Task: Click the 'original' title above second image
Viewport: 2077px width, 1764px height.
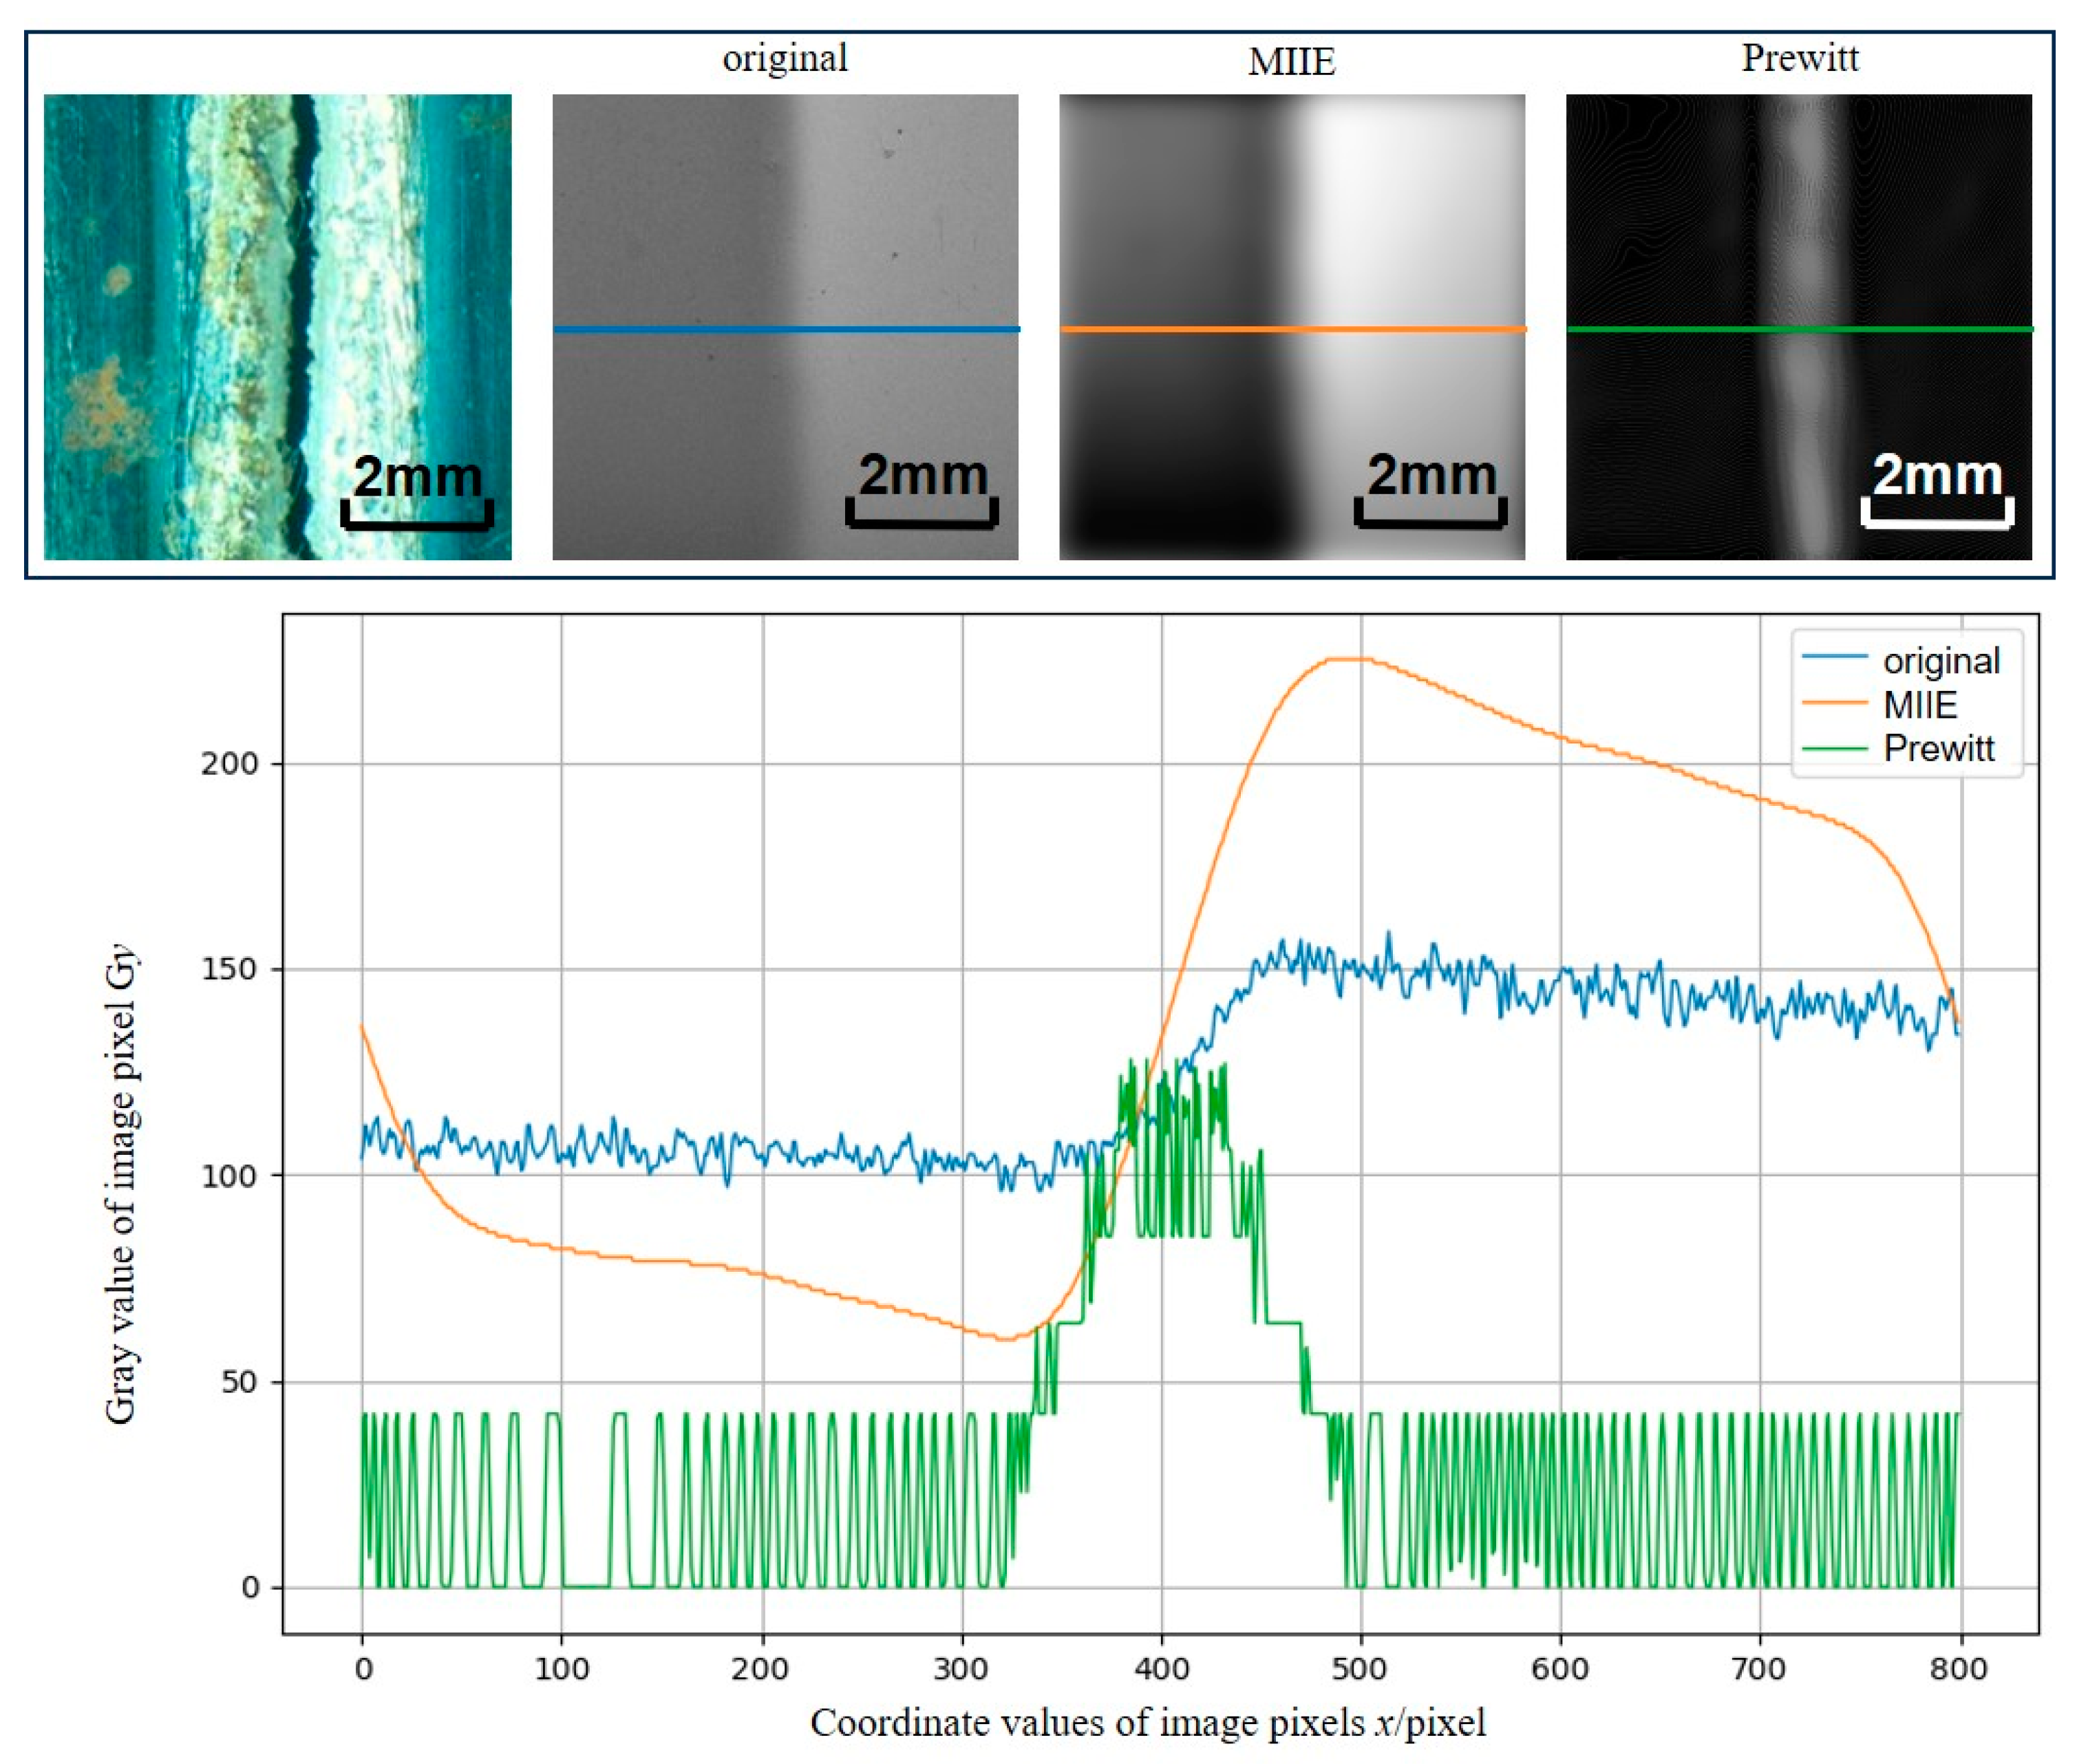Action: click(785, 58)
